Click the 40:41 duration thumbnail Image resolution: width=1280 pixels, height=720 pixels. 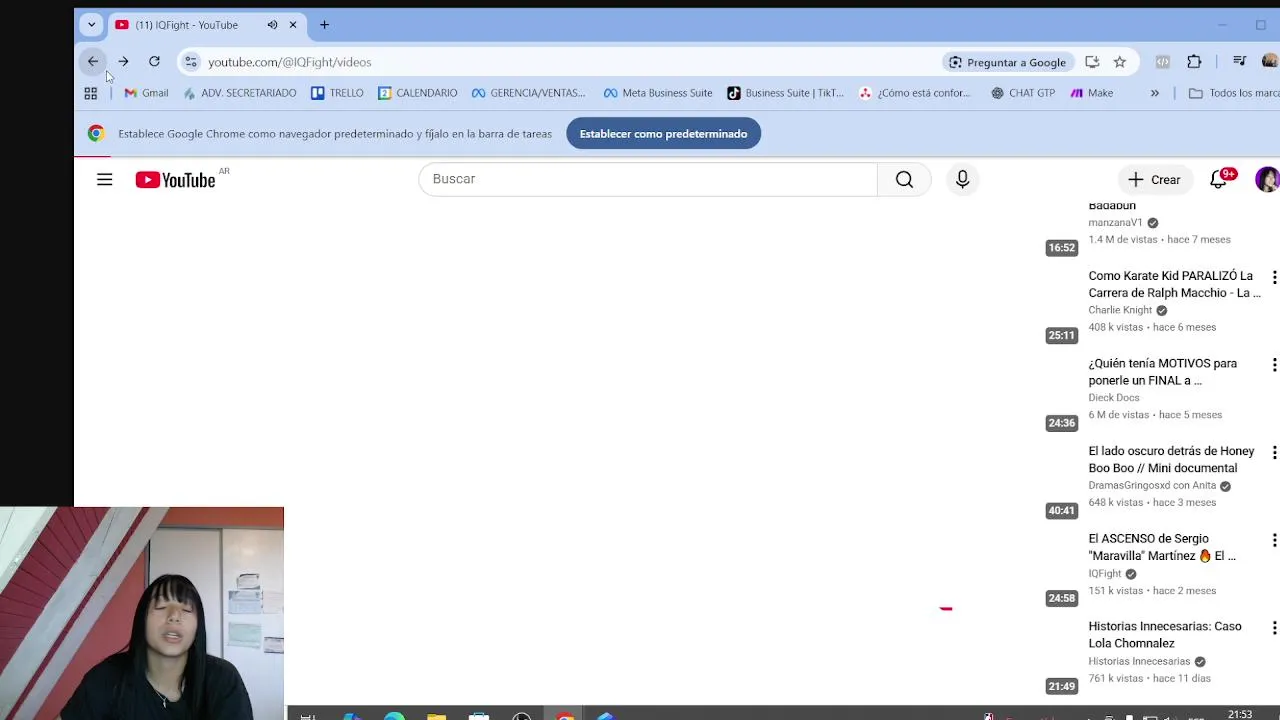click(1062, 511)
